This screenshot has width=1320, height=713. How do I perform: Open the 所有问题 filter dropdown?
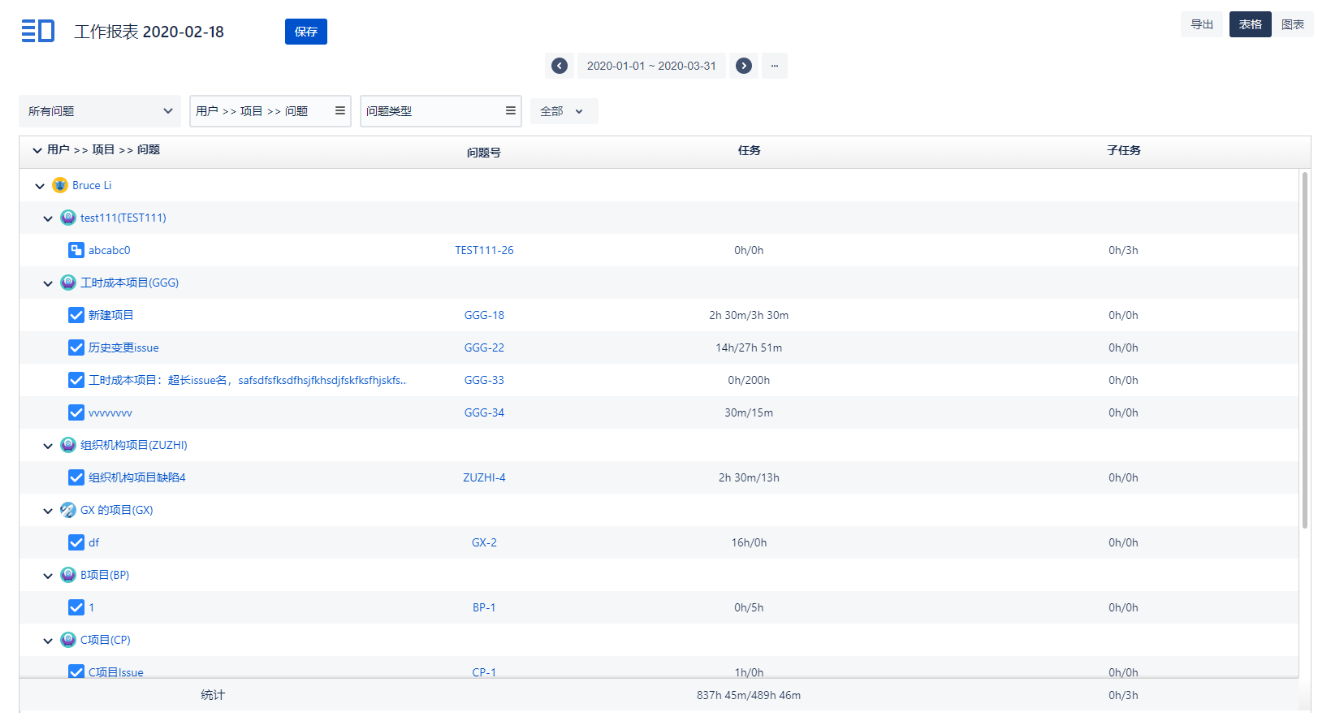click(x=100, y=111)
